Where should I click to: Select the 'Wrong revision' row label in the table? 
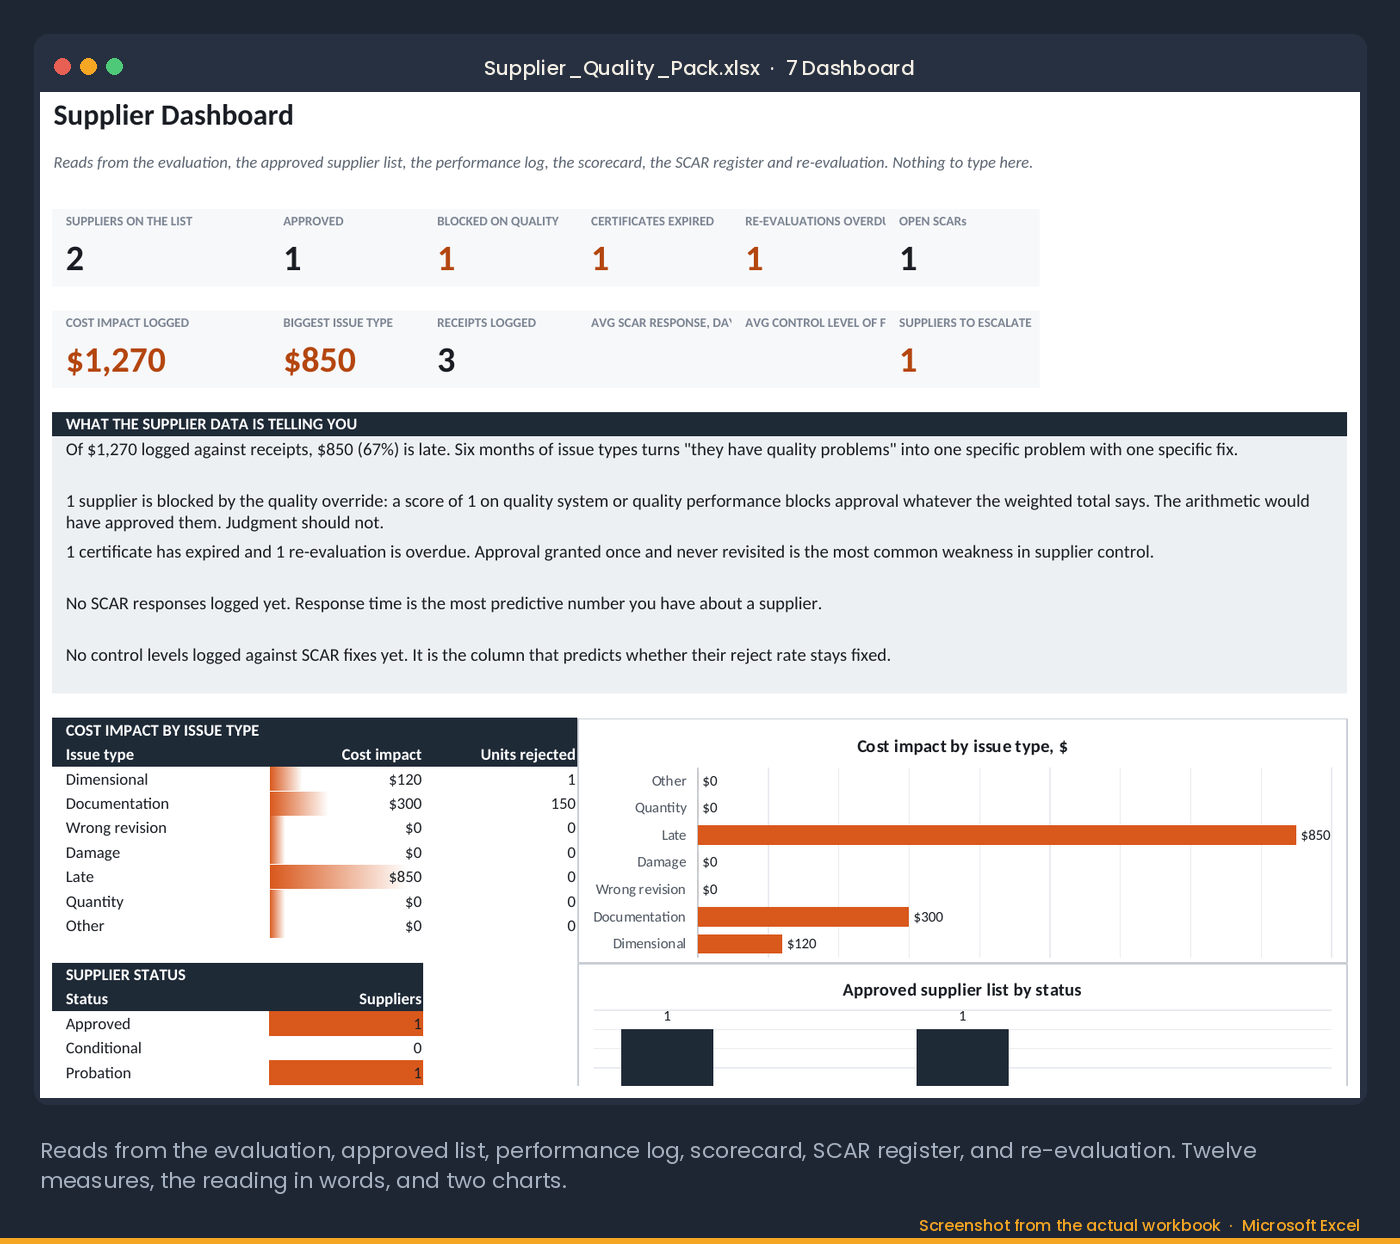[116, 828]
